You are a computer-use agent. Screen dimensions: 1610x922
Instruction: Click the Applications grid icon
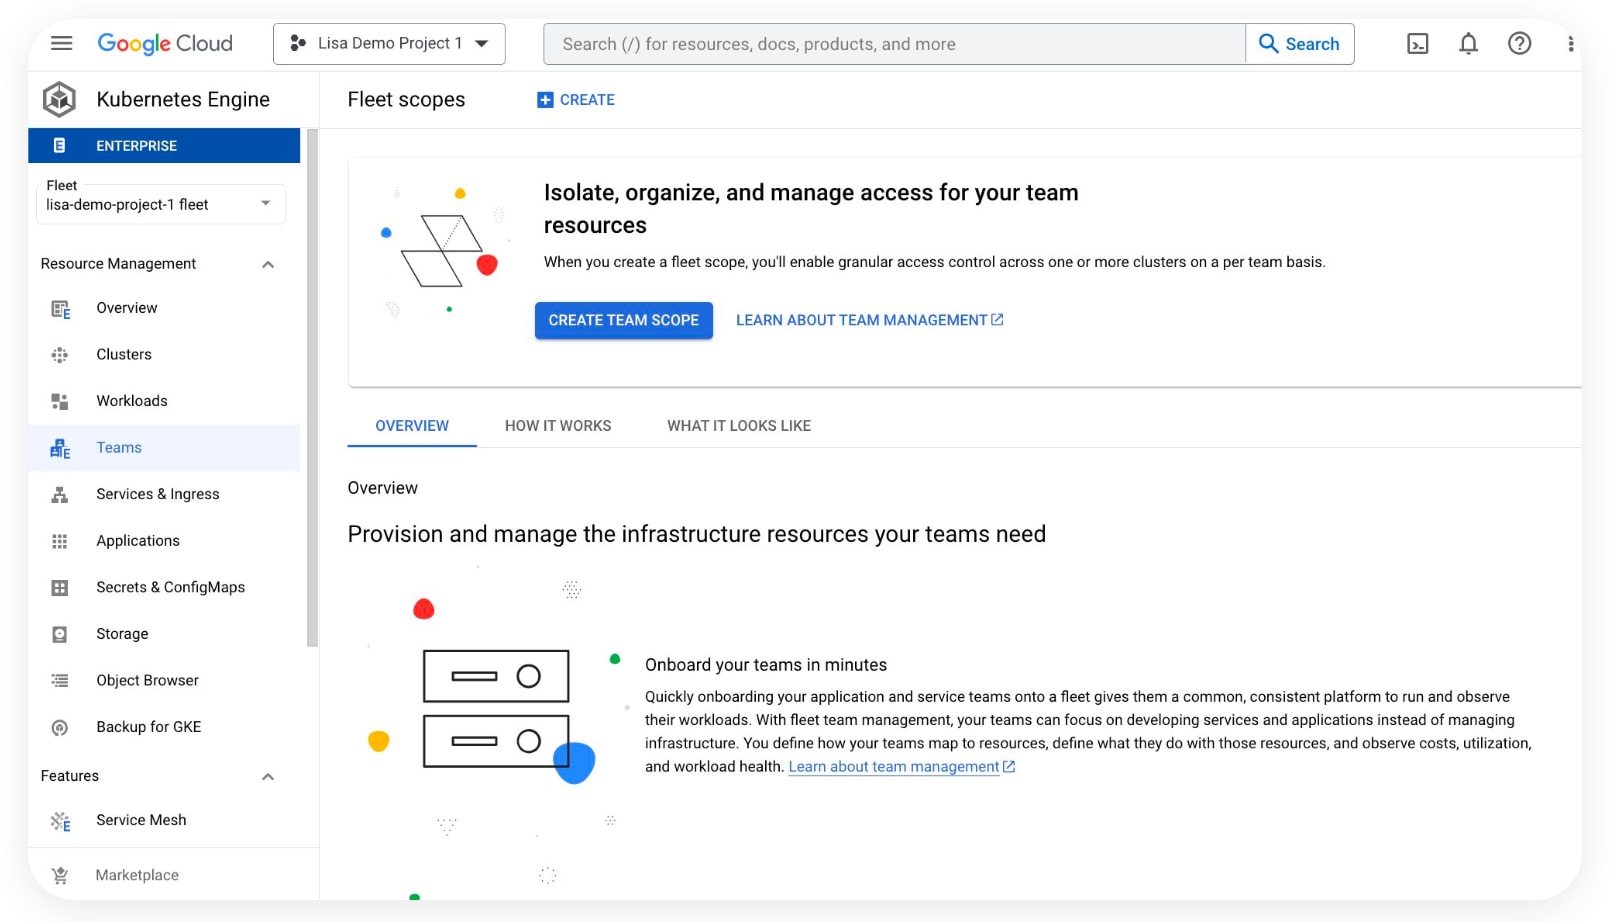(x=60, y=541)
